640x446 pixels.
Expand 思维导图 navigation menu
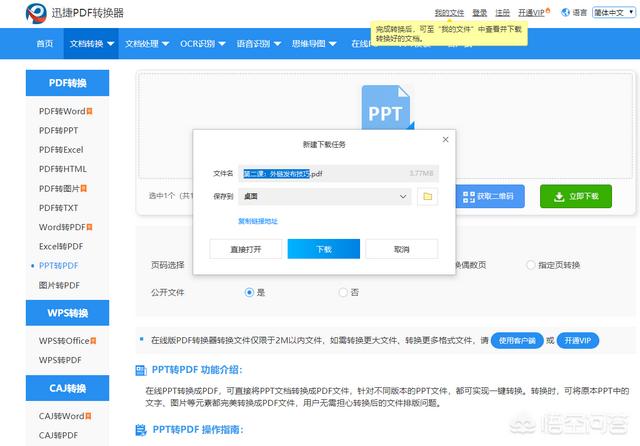[314, 44]
